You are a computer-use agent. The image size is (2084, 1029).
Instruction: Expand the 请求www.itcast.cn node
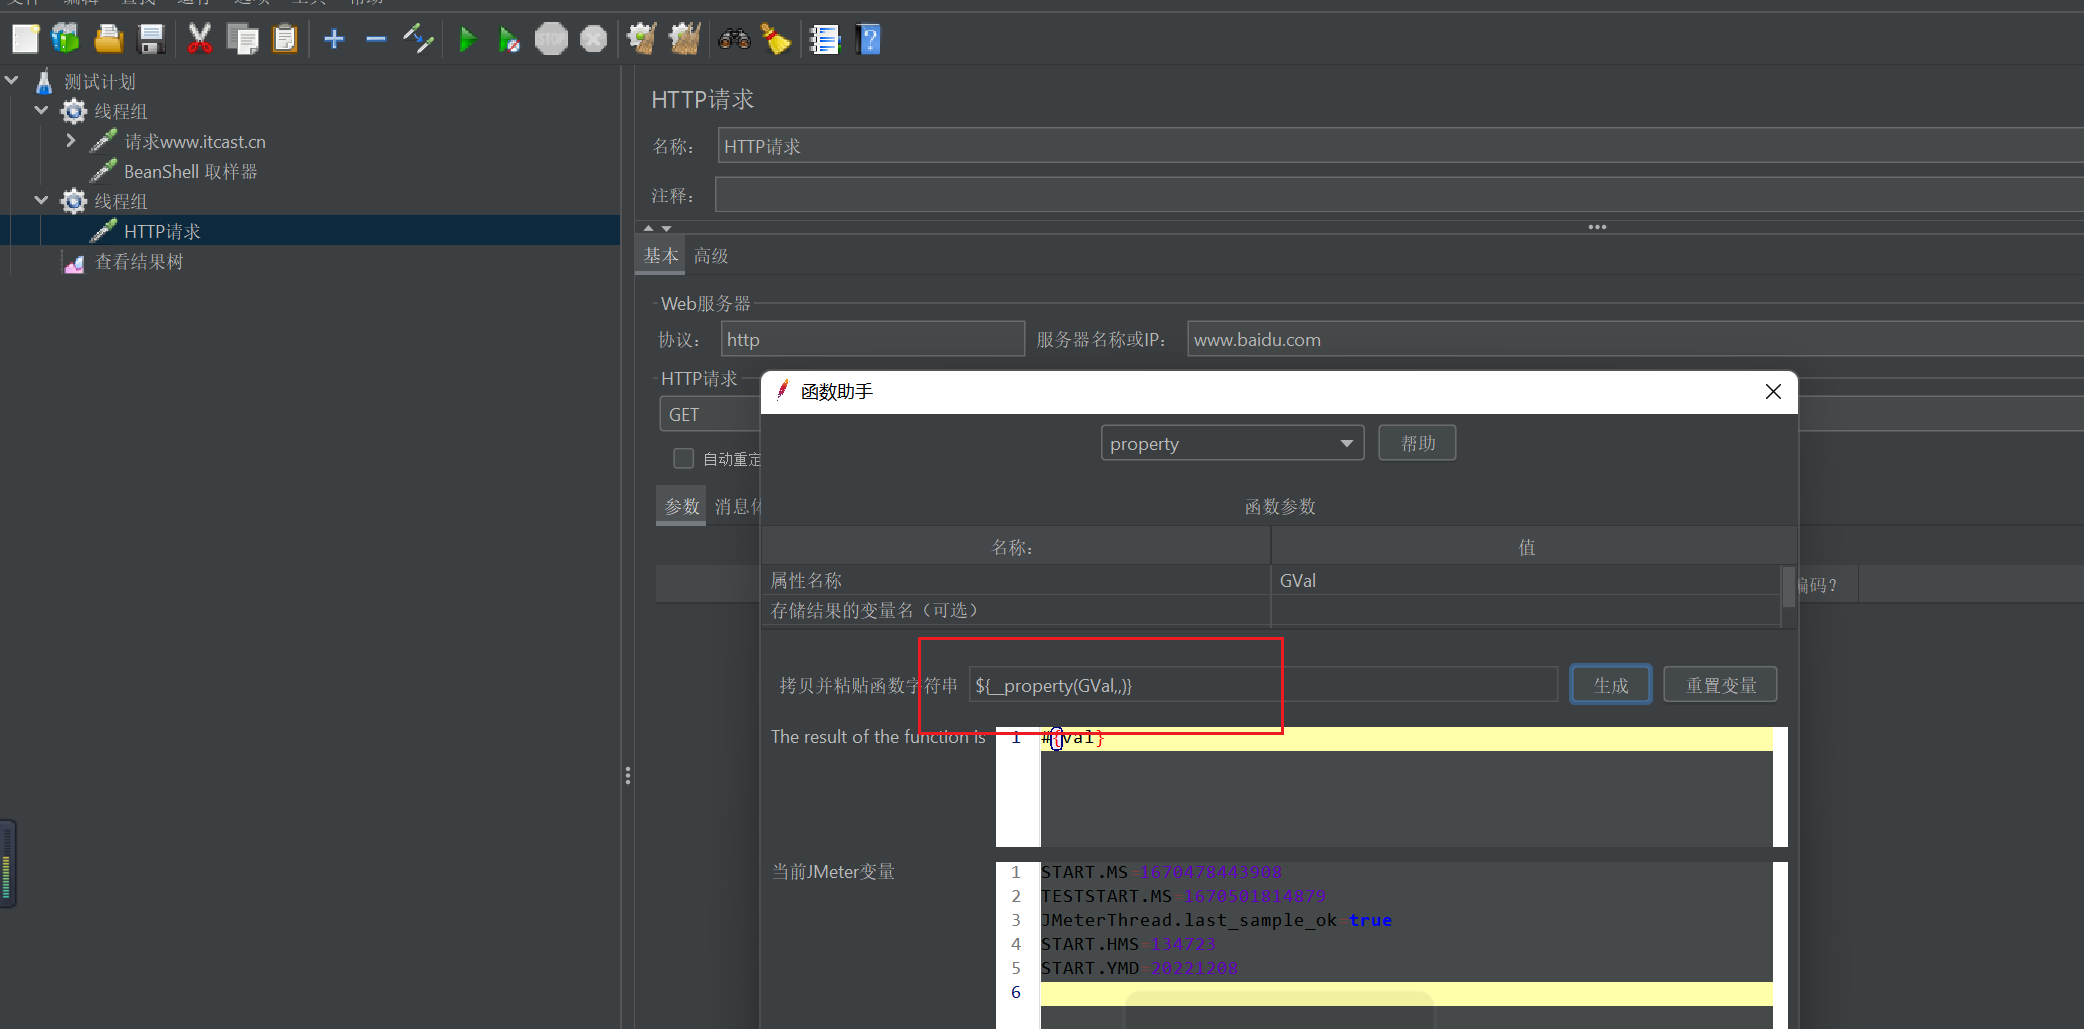coord(71,140)
